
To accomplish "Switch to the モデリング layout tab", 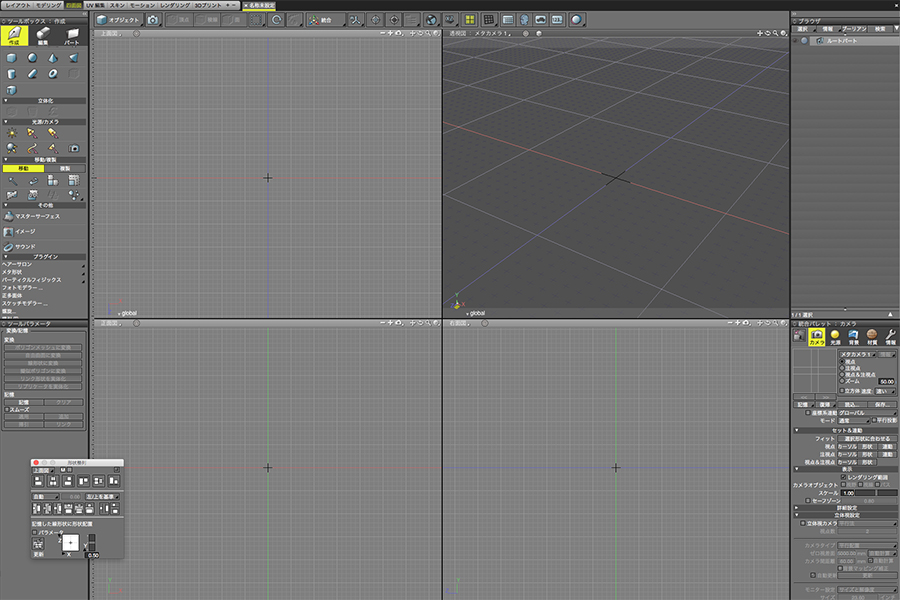I will [x=50, y=5].
